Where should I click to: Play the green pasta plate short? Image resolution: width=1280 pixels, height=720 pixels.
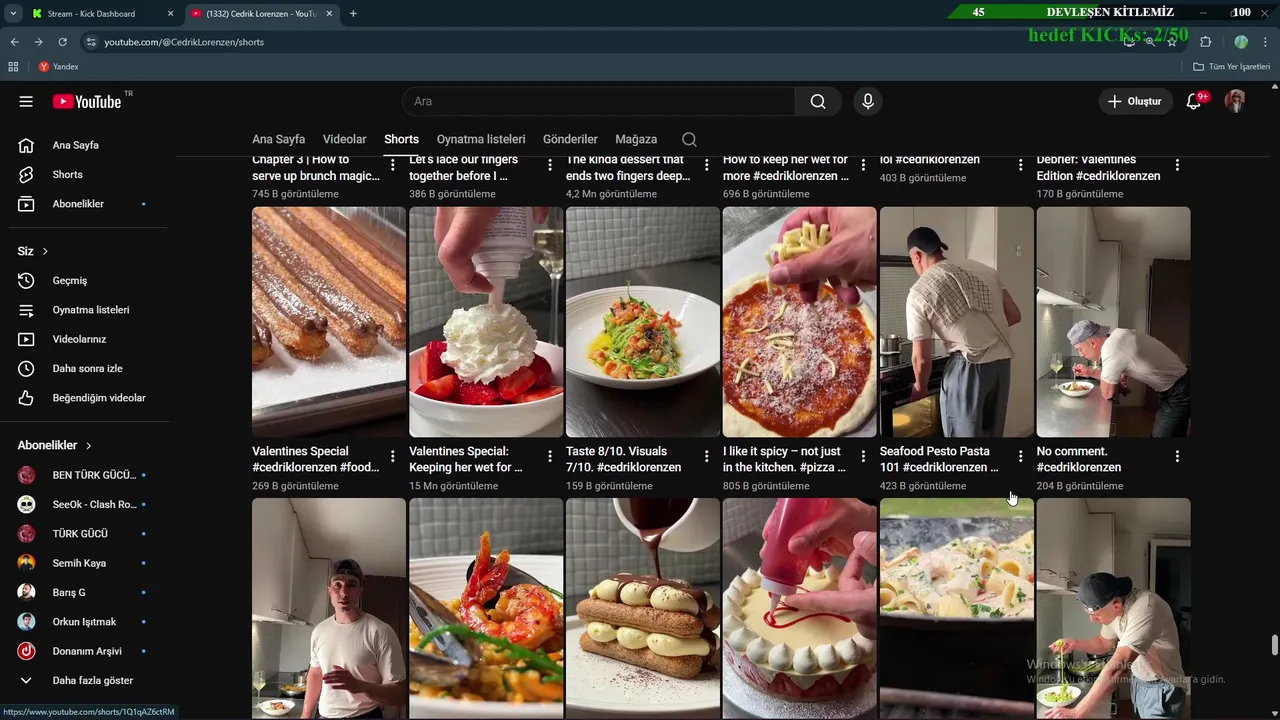pos(643,322)
